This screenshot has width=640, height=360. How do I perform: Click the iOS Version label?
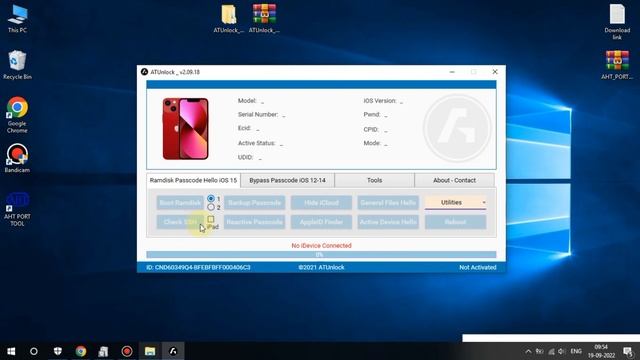[380, 100]
